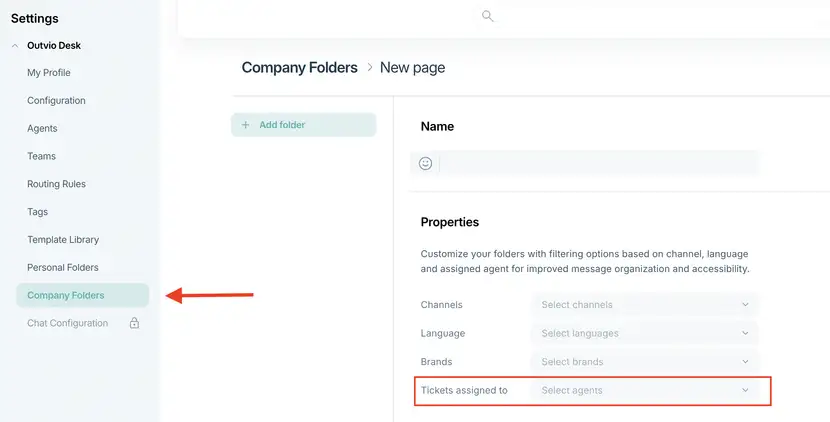The height and width of the screenshot is (422, 830).
Task: Open Routing Rules
Action: pyautogui.click(x=56, y=184)
